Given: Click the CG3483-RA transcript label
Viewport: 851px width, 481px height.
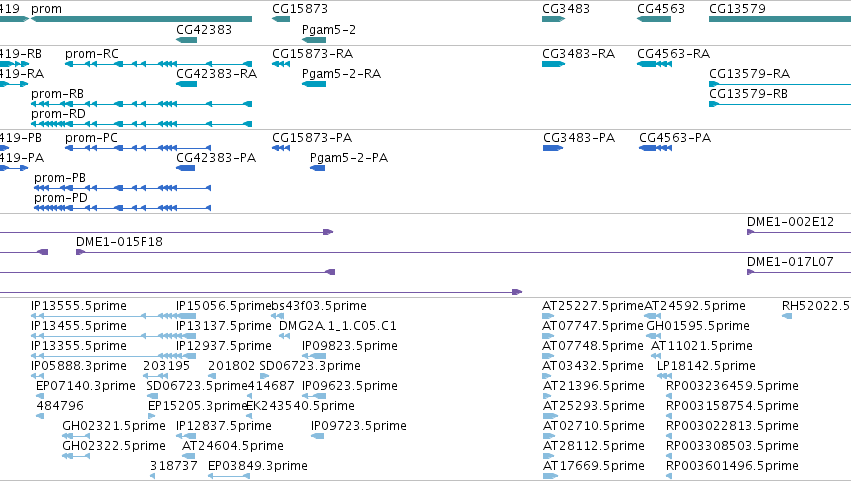Looking at the screenshot, I should 579,54.
